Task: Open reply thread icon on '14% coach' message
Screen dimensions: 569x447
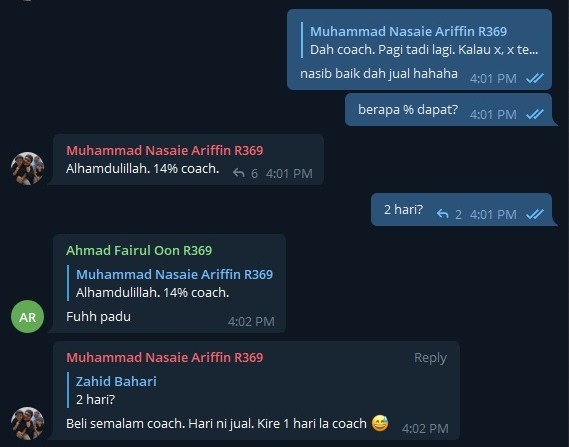Action: [238, 173]
